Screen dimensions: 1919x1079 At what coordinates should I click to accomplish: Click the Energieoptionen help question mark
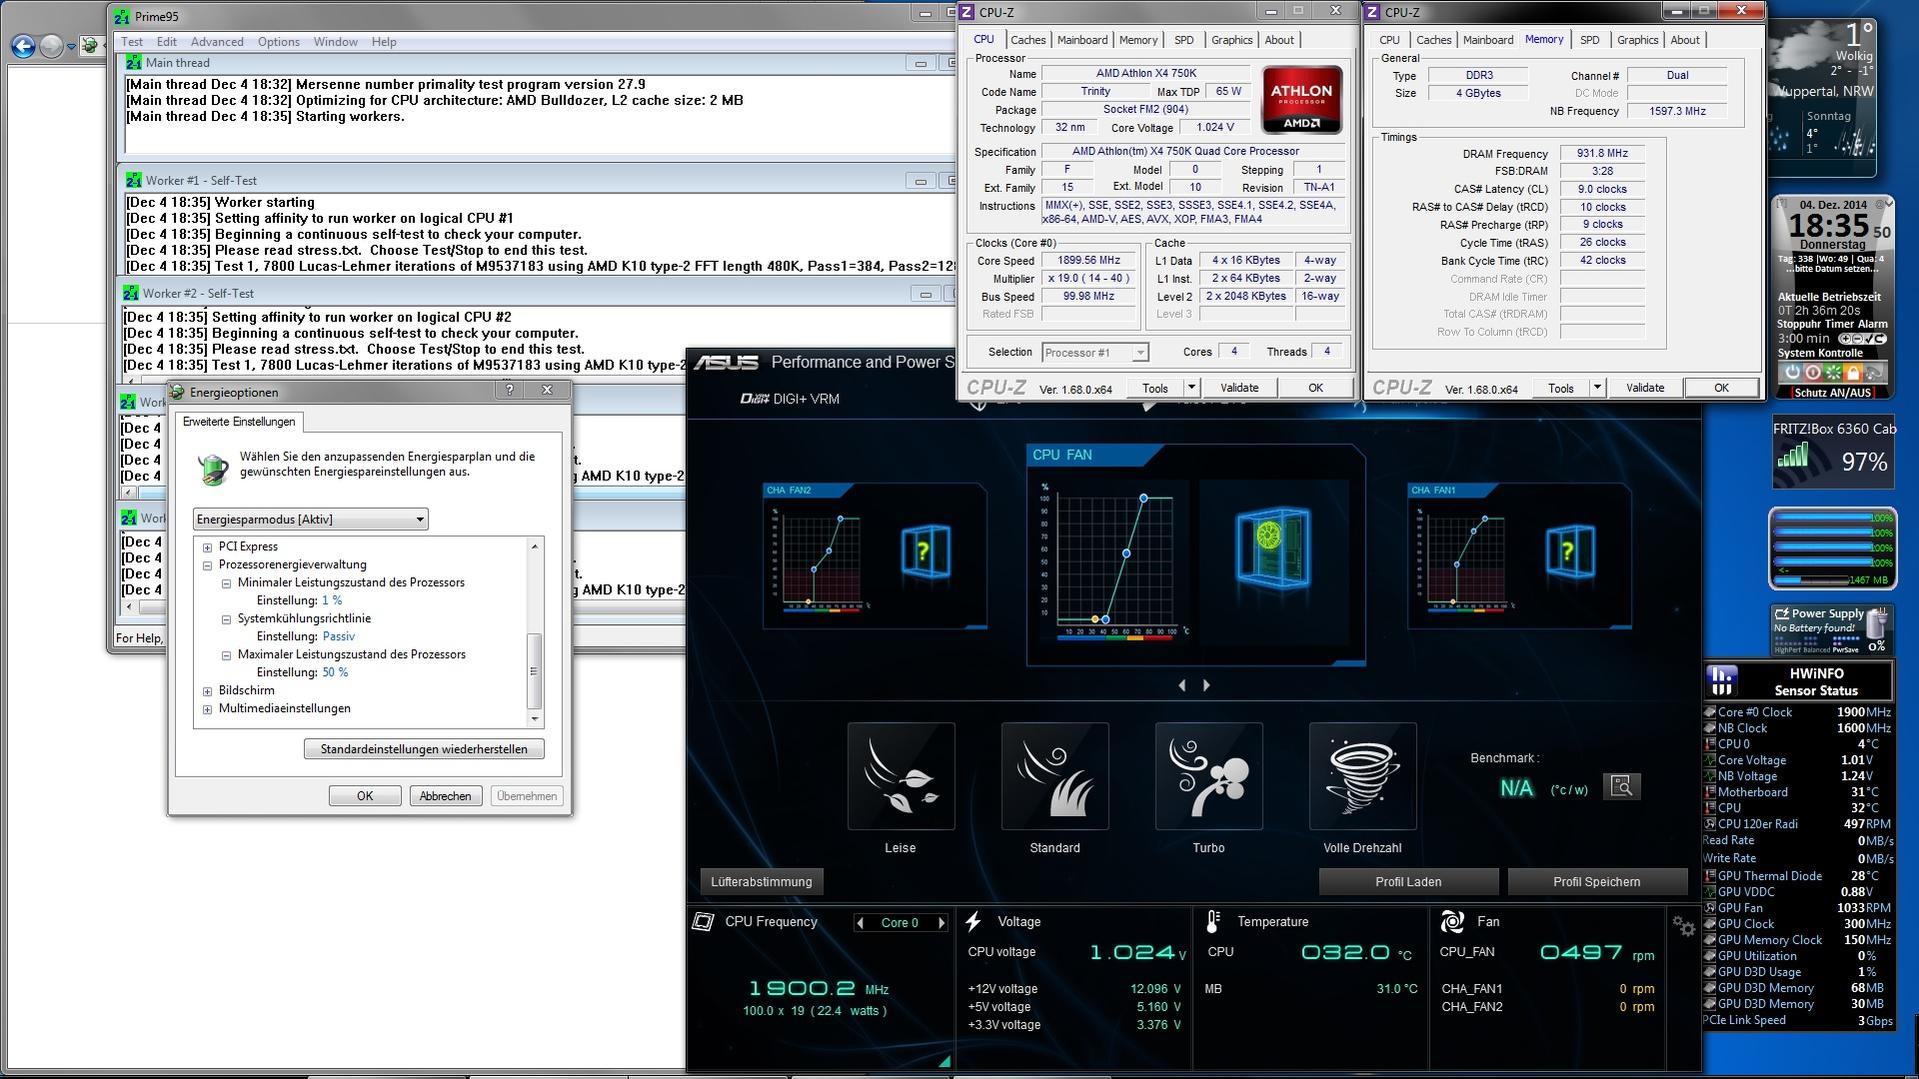[509, 390]
